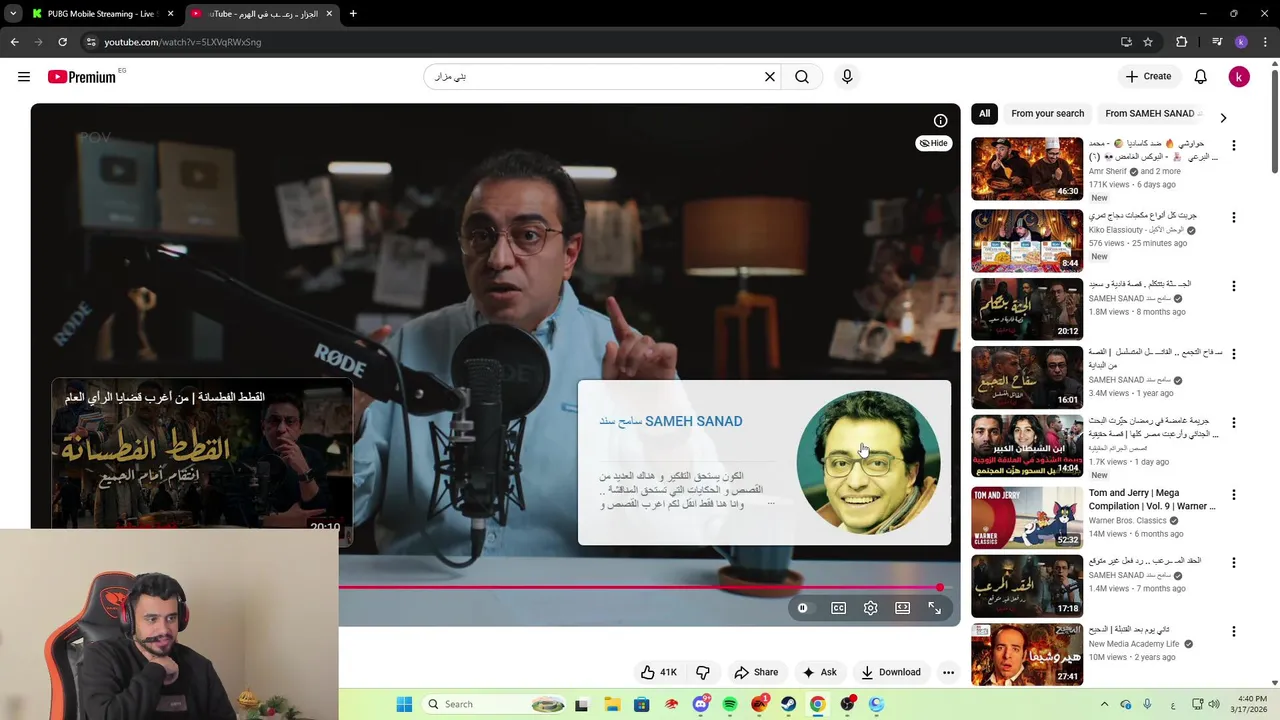Click the SAMEH SANAD end-screen channel card

764,462
